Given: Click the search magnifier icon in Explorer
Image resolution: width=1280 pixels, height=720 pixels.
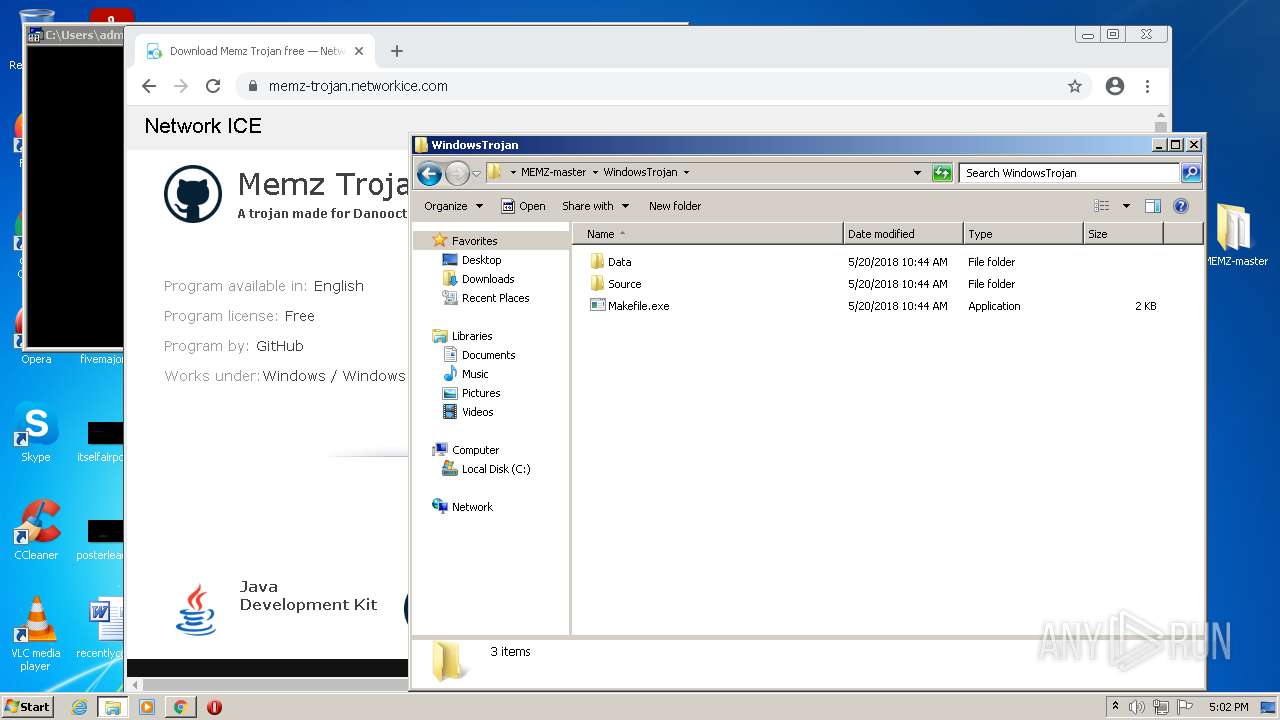Looking at the screenshot, I should point(1191,173).
